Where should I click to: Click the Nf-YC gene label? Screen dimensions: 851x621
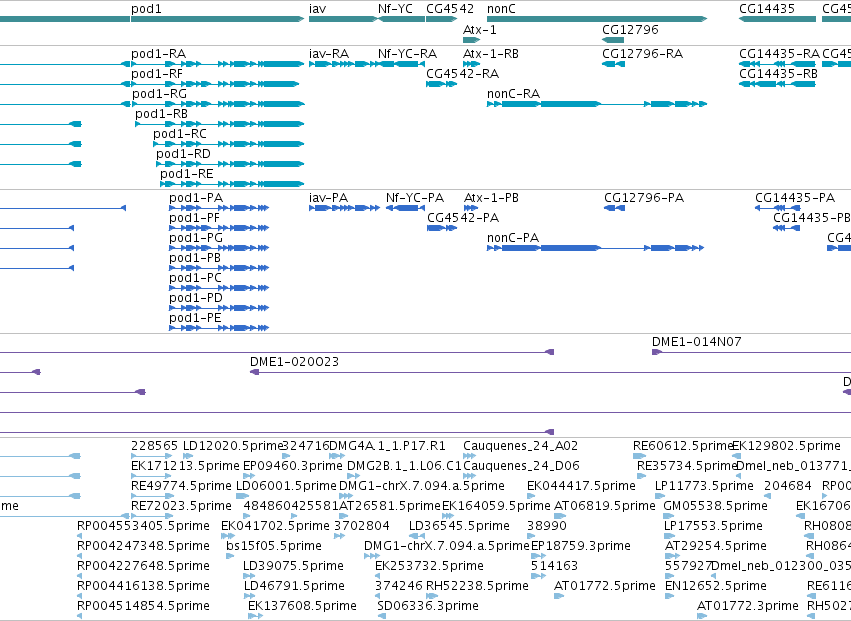click(395, 9)
